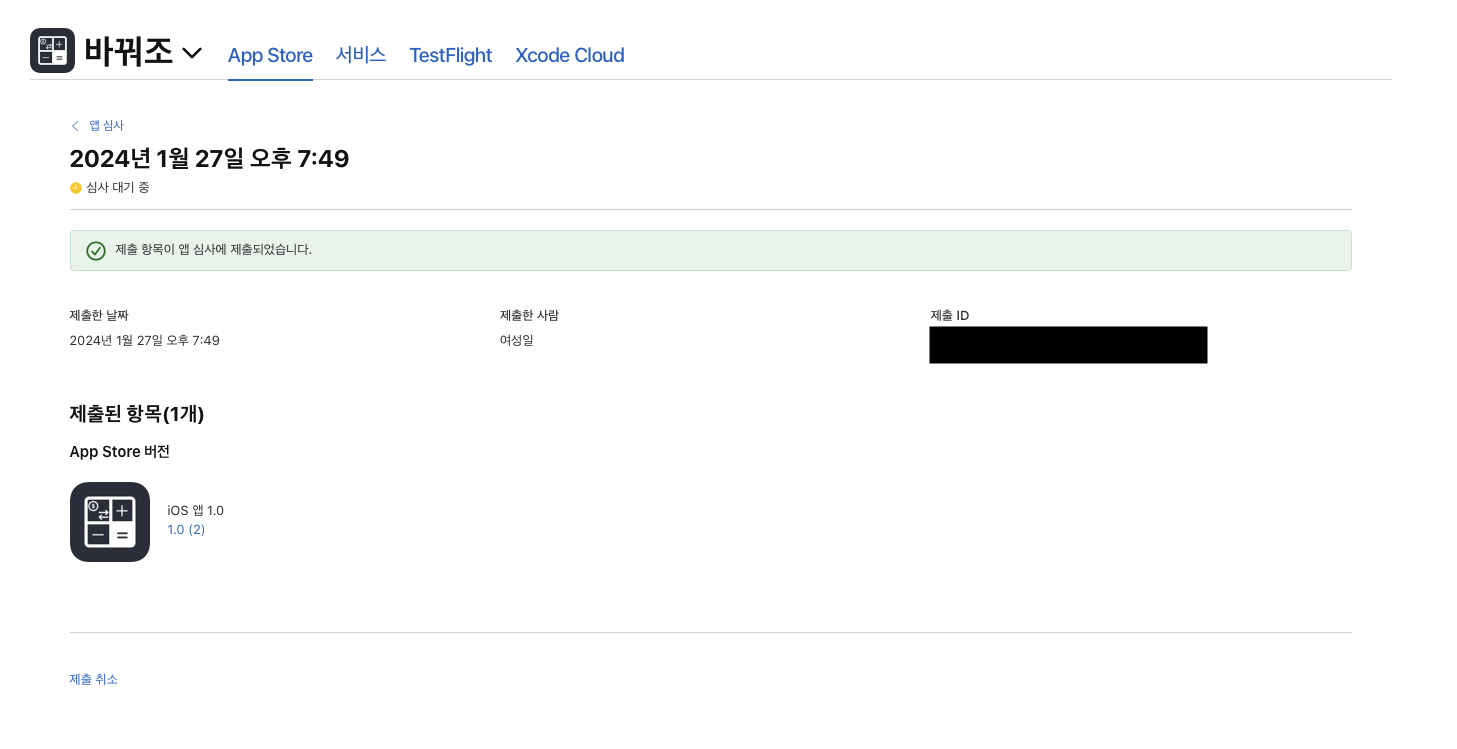1457x749 pixels.
Task: Click submitter name 여성일
Action: coord(517,341)
